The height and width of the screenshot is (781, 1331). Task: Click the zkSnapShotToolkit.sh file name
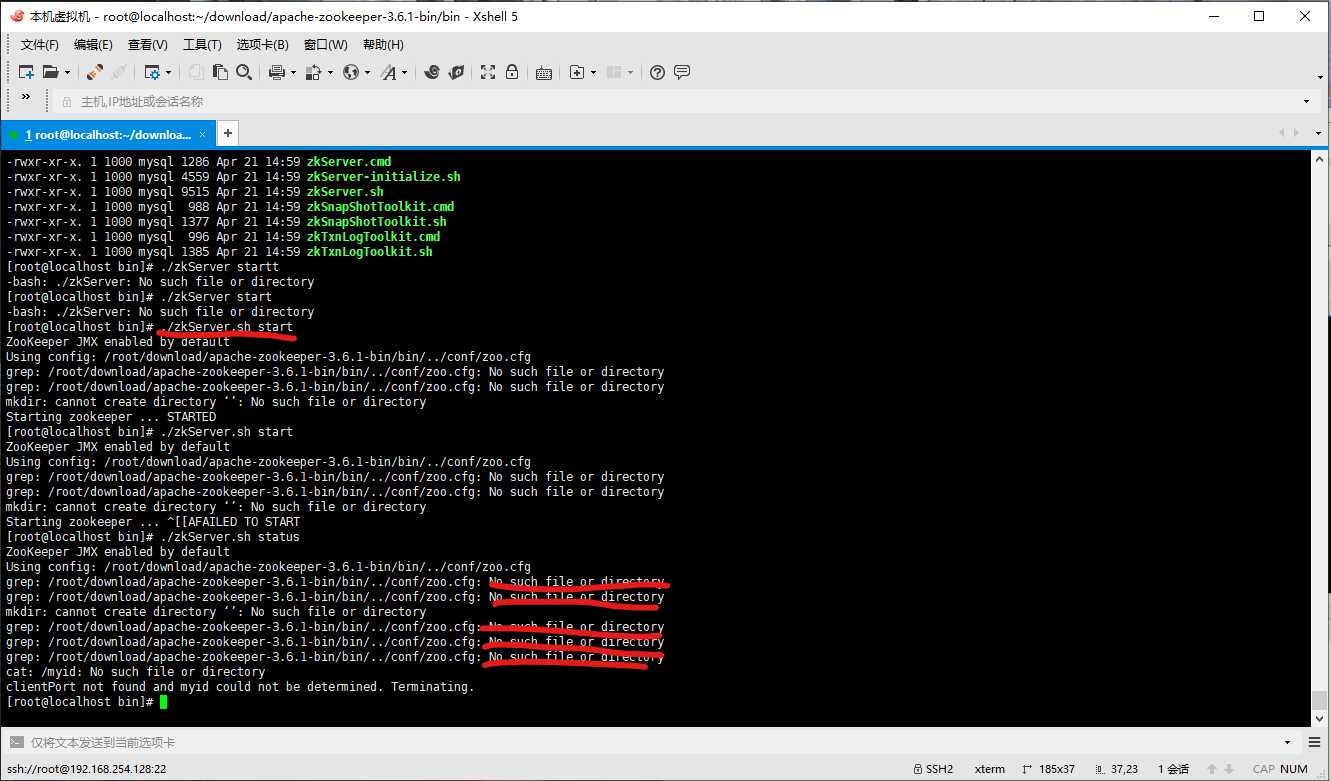coord(377,222)
